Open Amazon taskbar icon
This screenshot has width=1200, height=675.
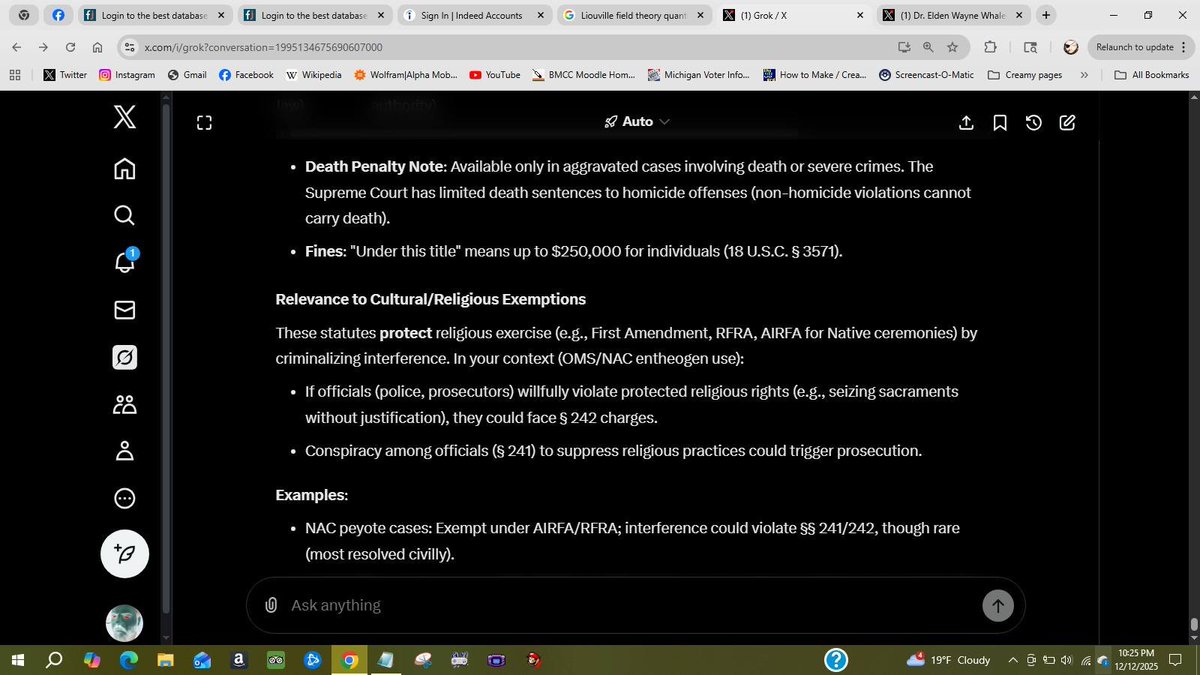pos(239,660)
